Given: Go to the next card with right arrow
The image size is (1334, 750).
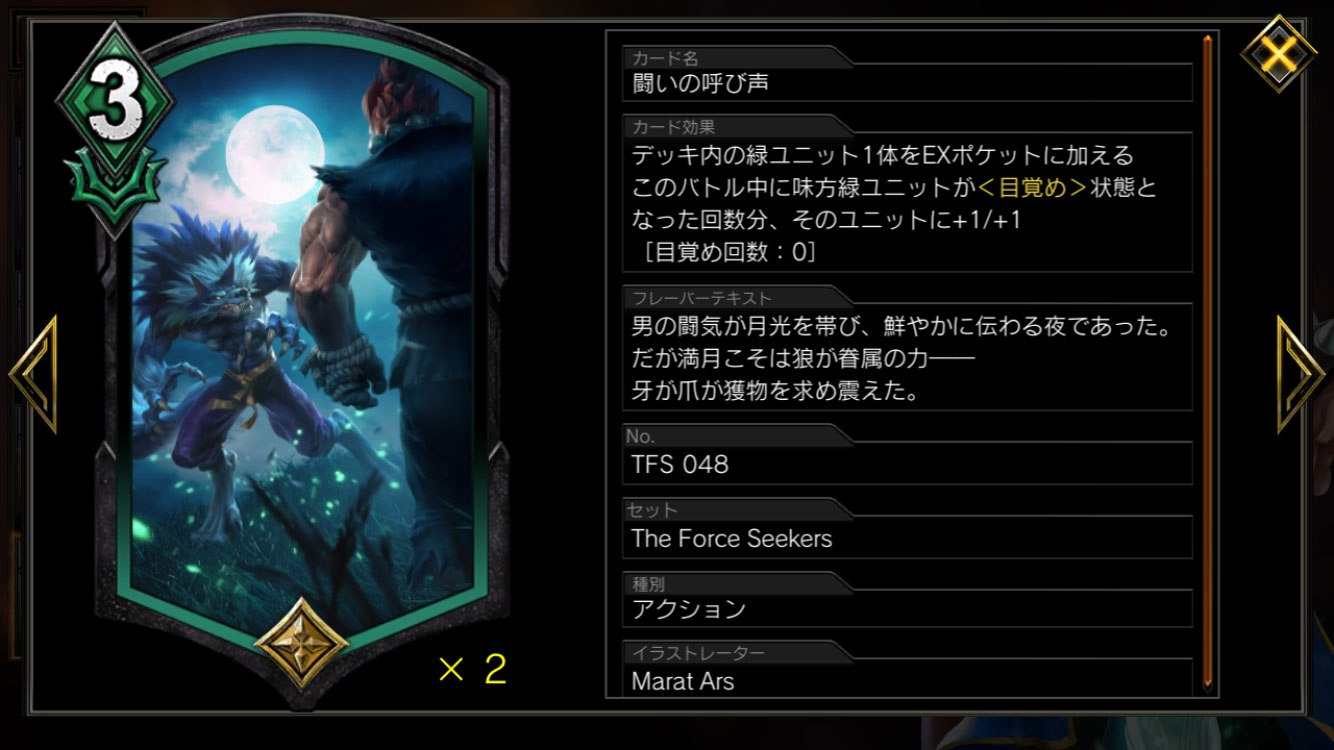Looking at the screenshot, I should pos(1300,374).
